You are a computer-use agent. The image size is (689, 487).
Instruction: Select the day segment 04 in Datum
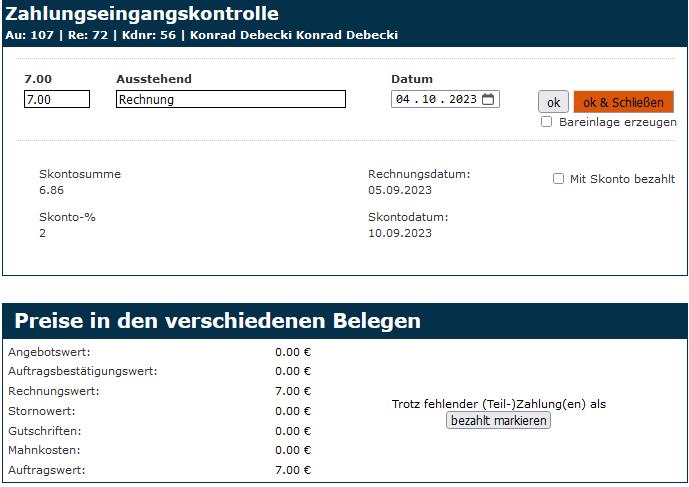coord(404,99)
